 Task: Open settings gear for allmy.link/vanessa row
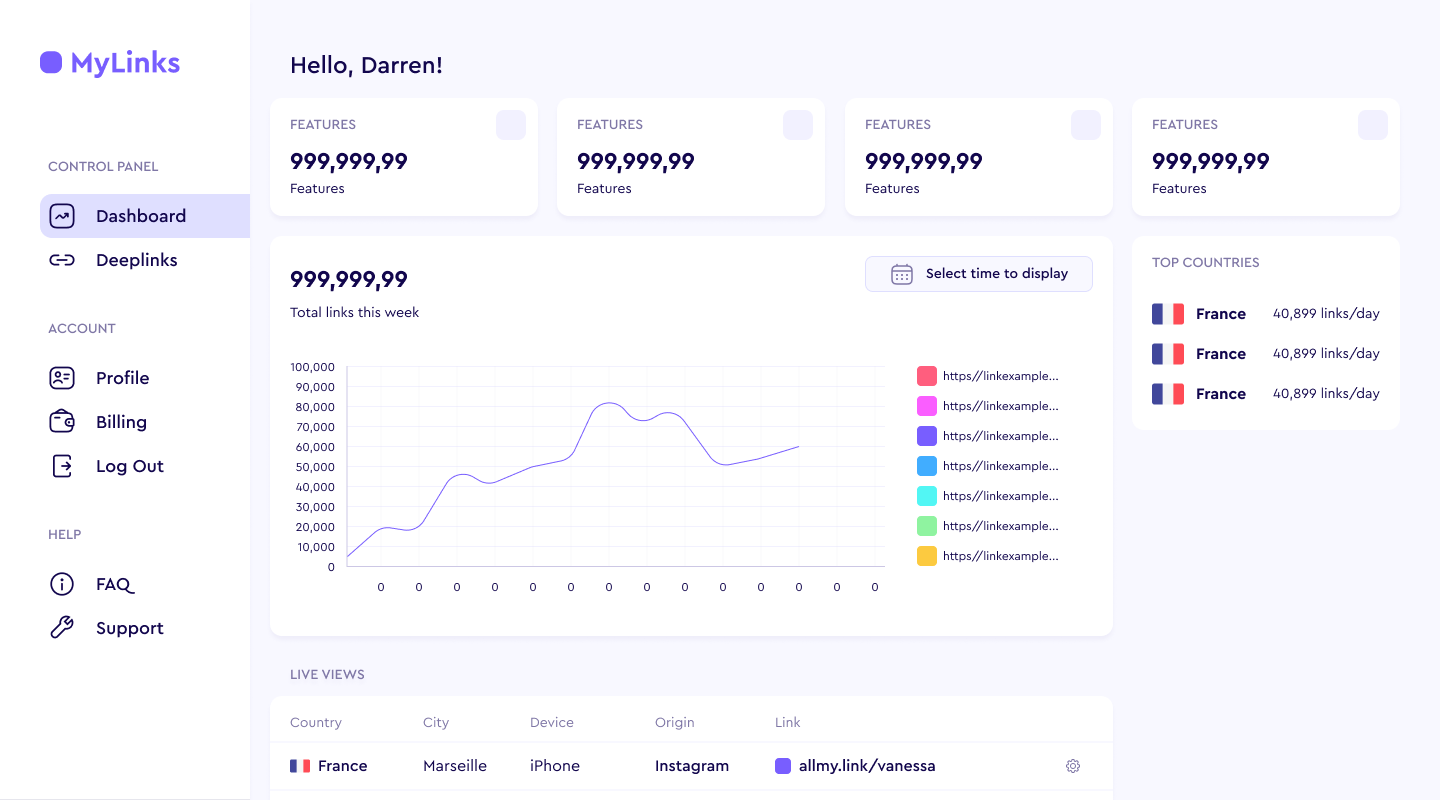[1073, 766]
